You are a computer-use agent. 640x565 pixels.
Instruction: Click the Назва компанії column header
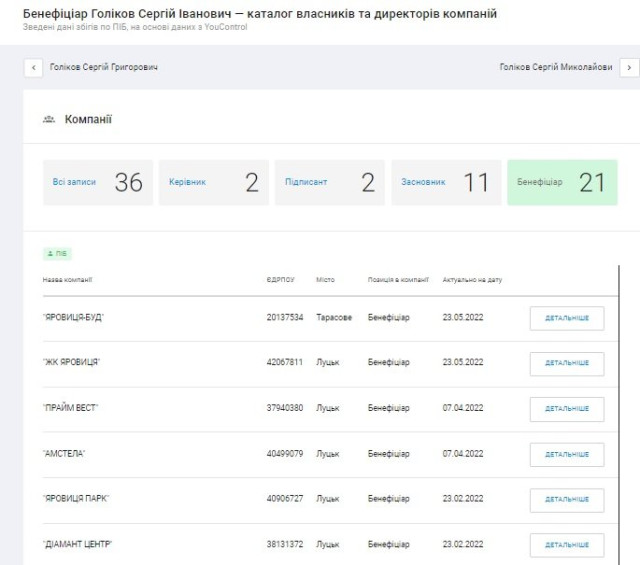click(68, 280)
